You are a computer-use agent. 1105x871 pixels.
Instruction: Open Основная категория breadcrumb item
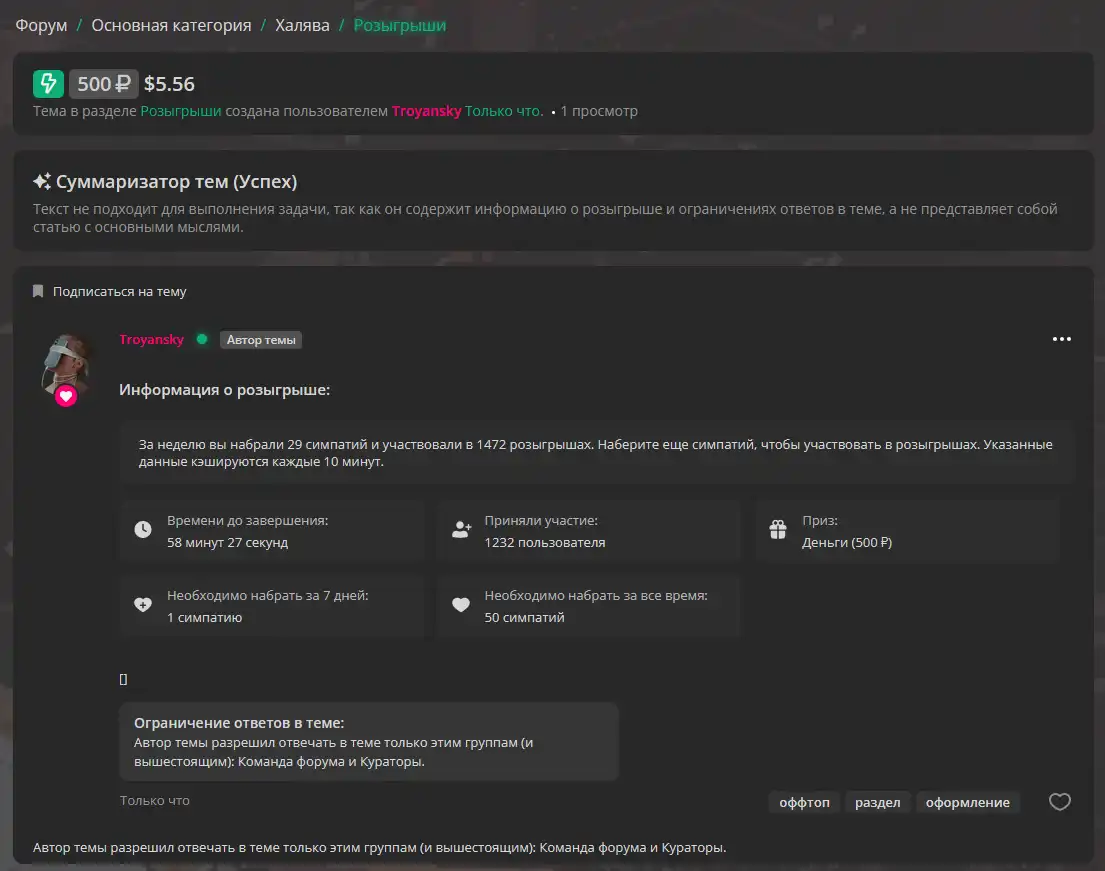click(x=171, y=25)
